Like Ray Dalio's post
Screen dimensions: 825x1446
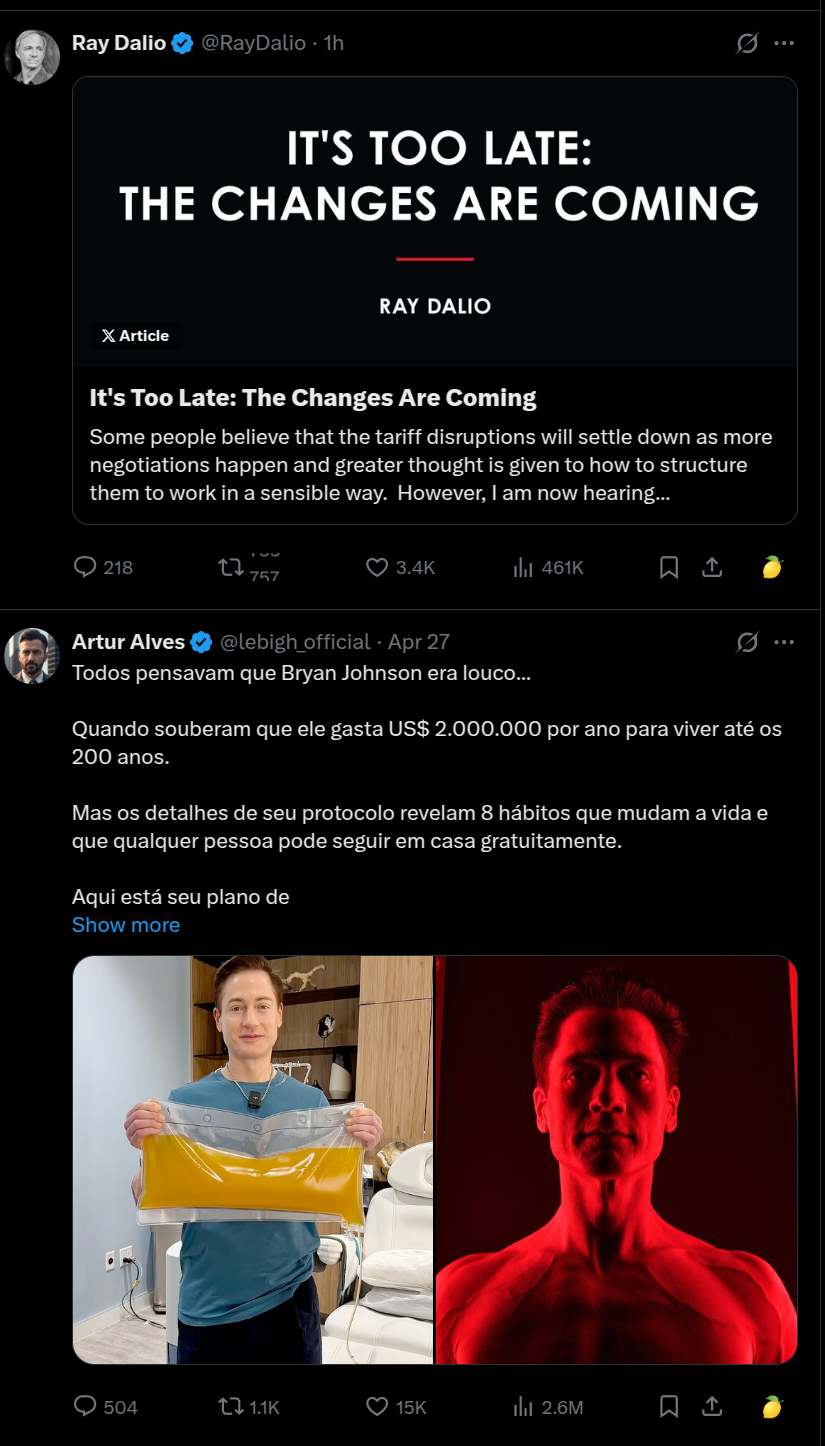(x=377, y=567)
